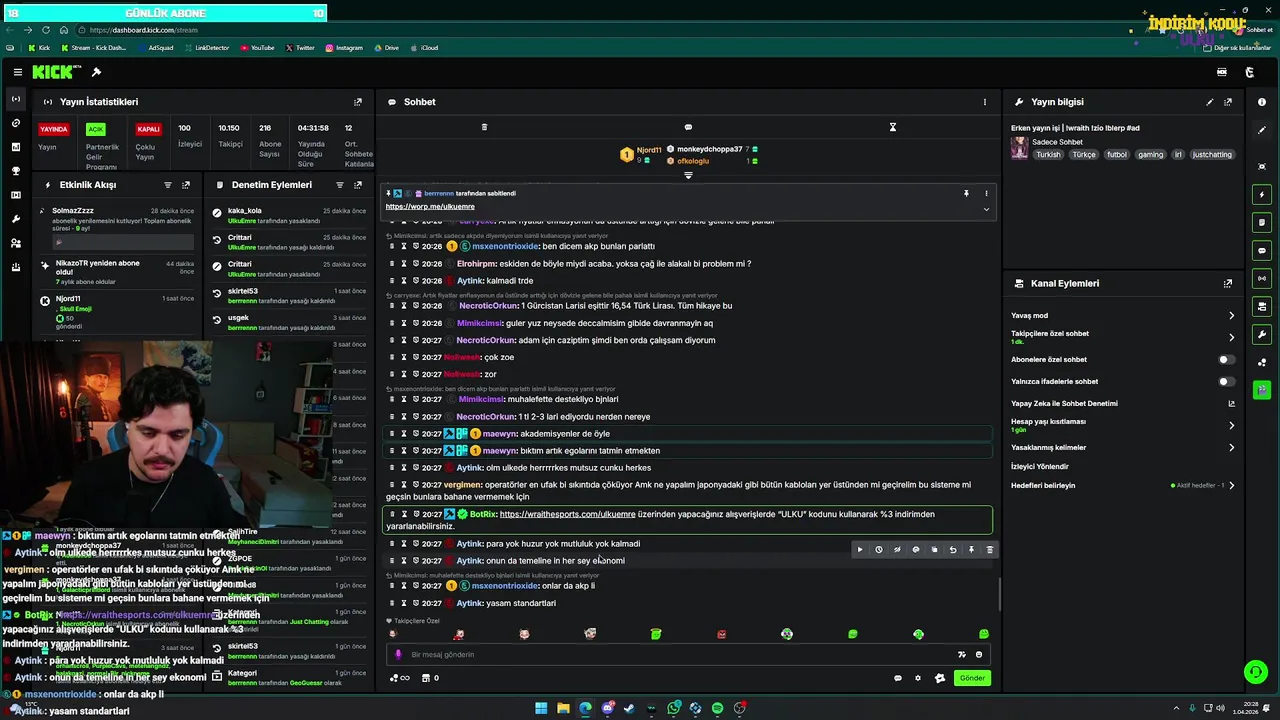Filter the Etkinlik Akışı feed
The height and width of the screenshot is (720, 1280).
click(x=168, y=185)
